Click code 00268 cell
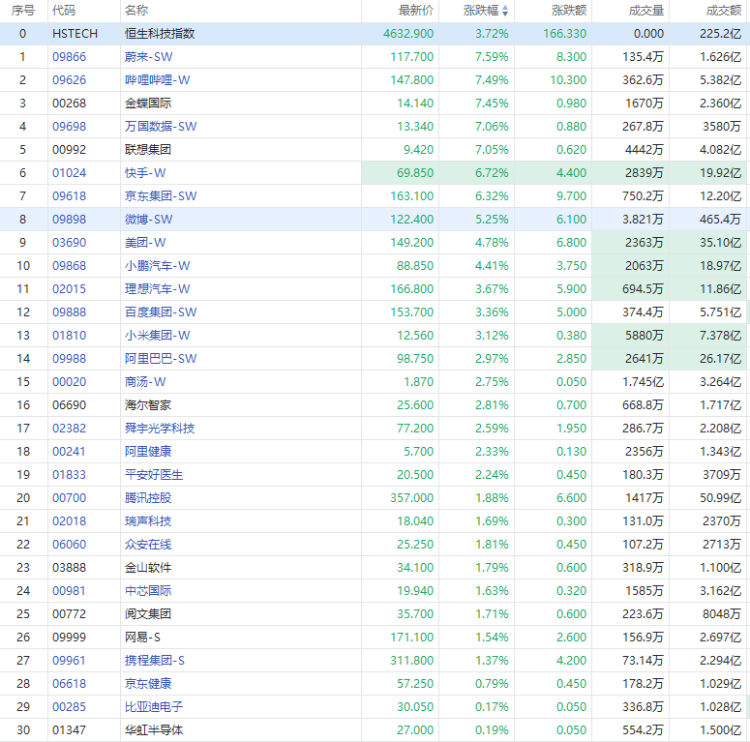 click(69, 103)
